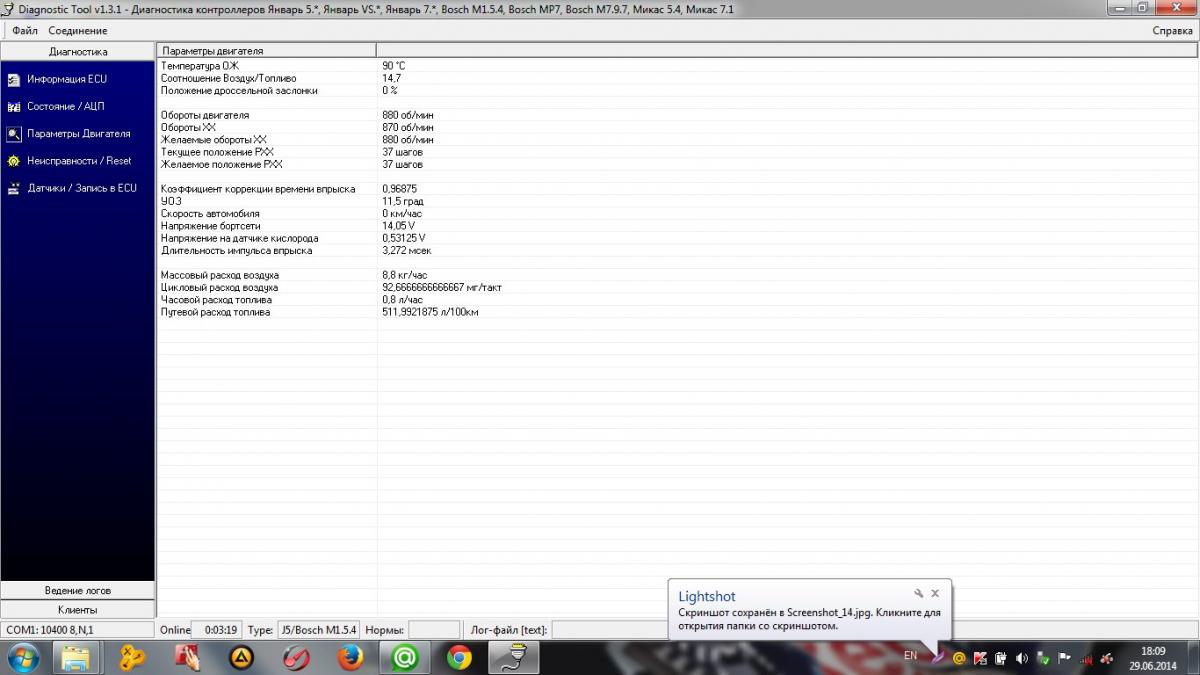Open the Датчики / Запись в ECU icon
This screenshot has height=675, width=1200.
click(14, 188)
